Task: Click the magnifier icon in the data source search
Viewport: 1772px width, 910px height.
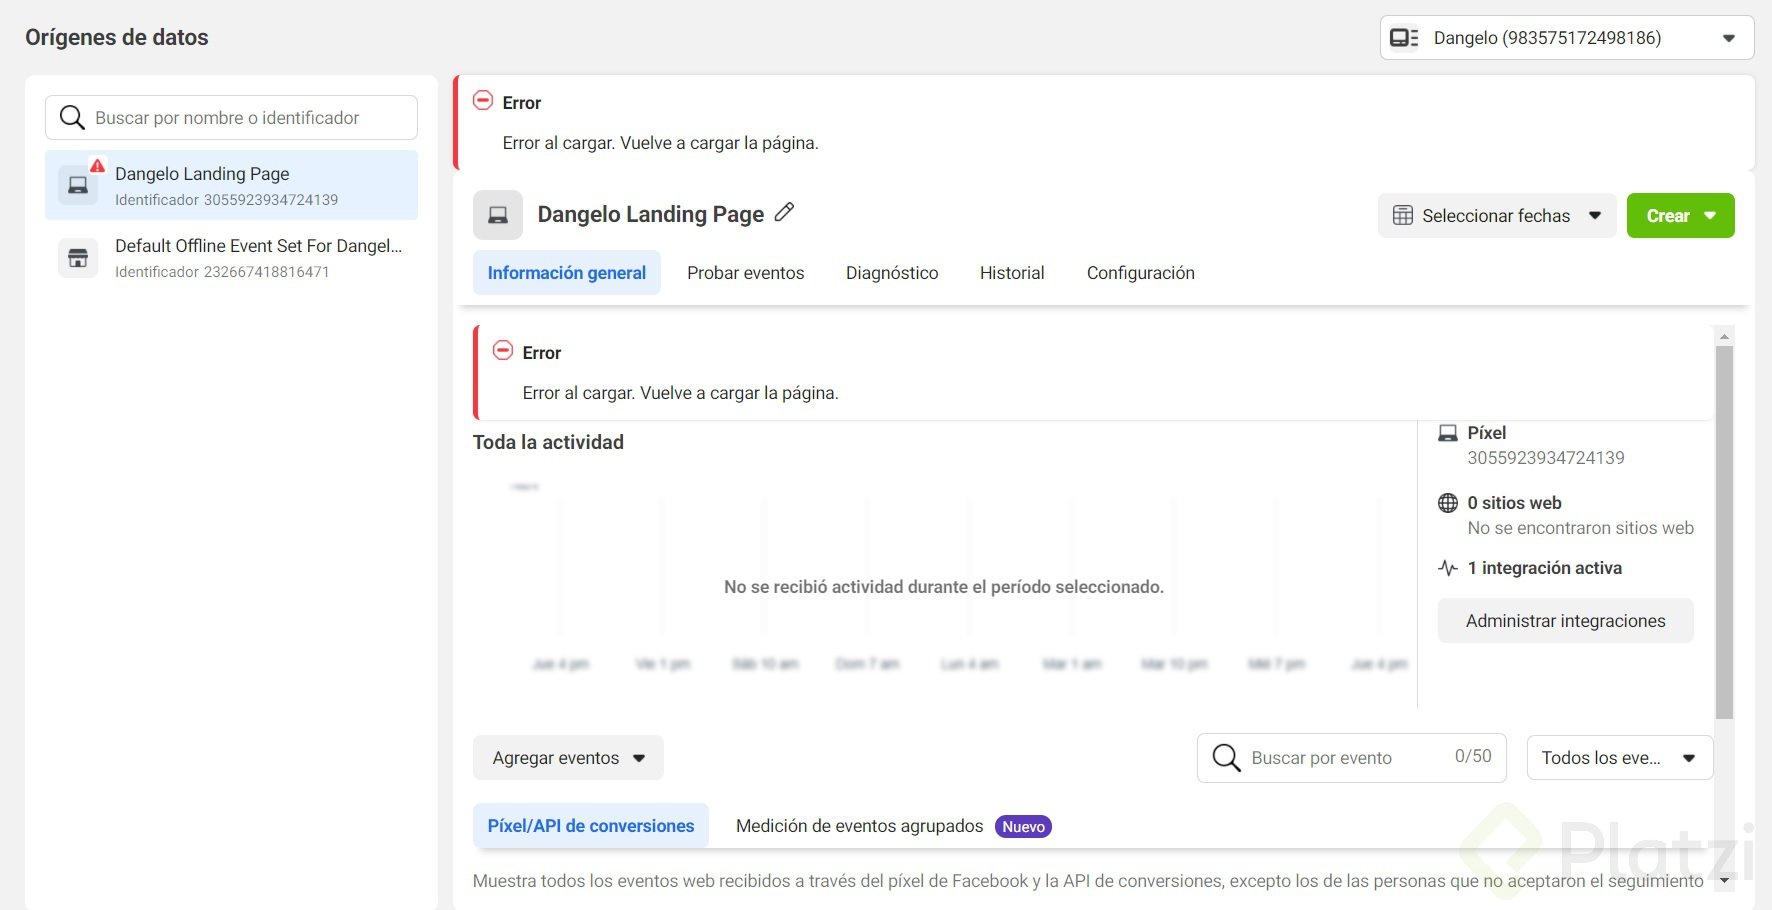Action: (72, 118)
